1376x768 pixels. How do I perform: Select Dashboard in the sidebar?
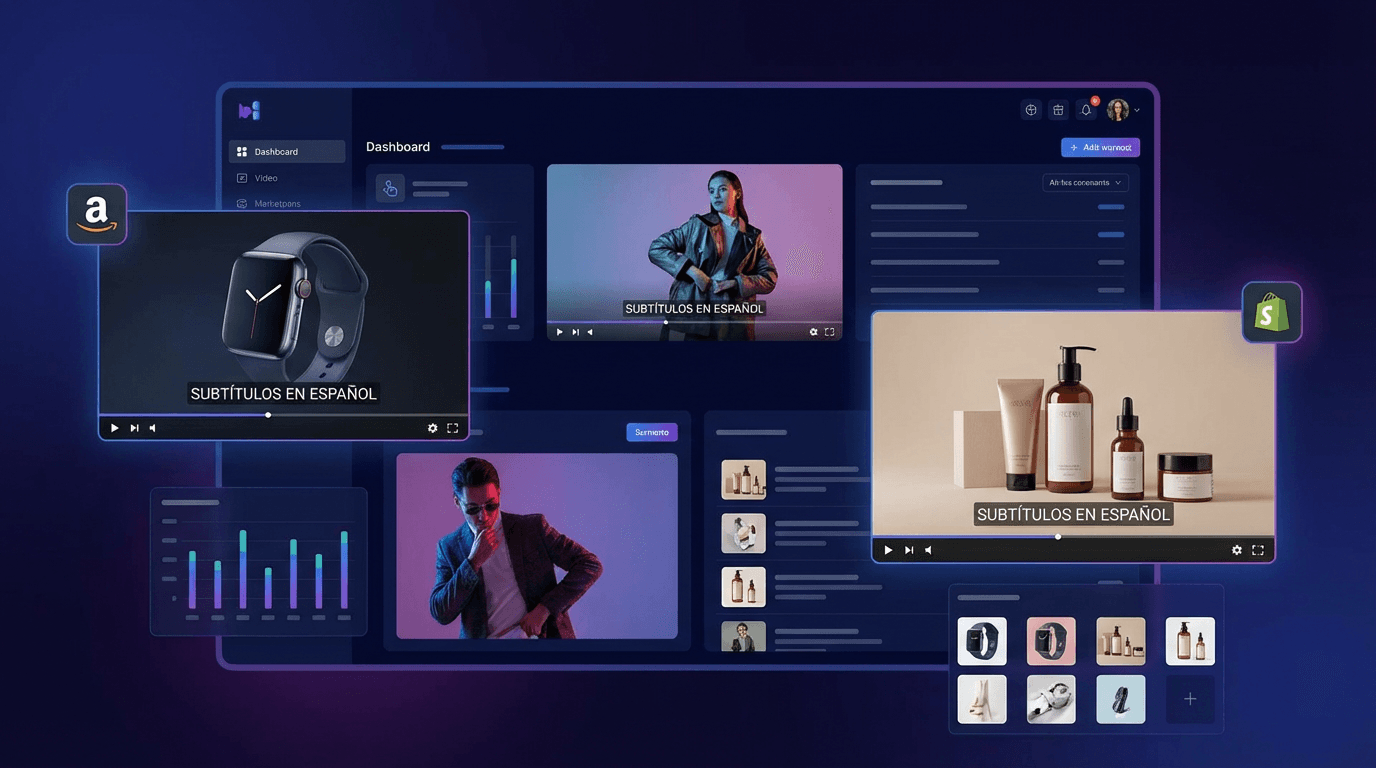(287, 152)
